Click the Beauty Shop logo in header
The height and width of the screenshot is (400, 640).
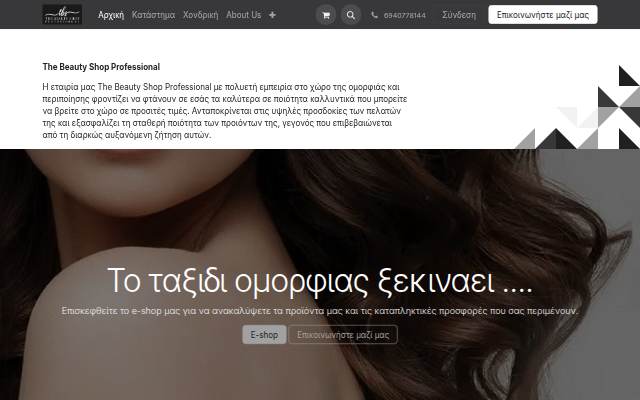pos(62,15)
